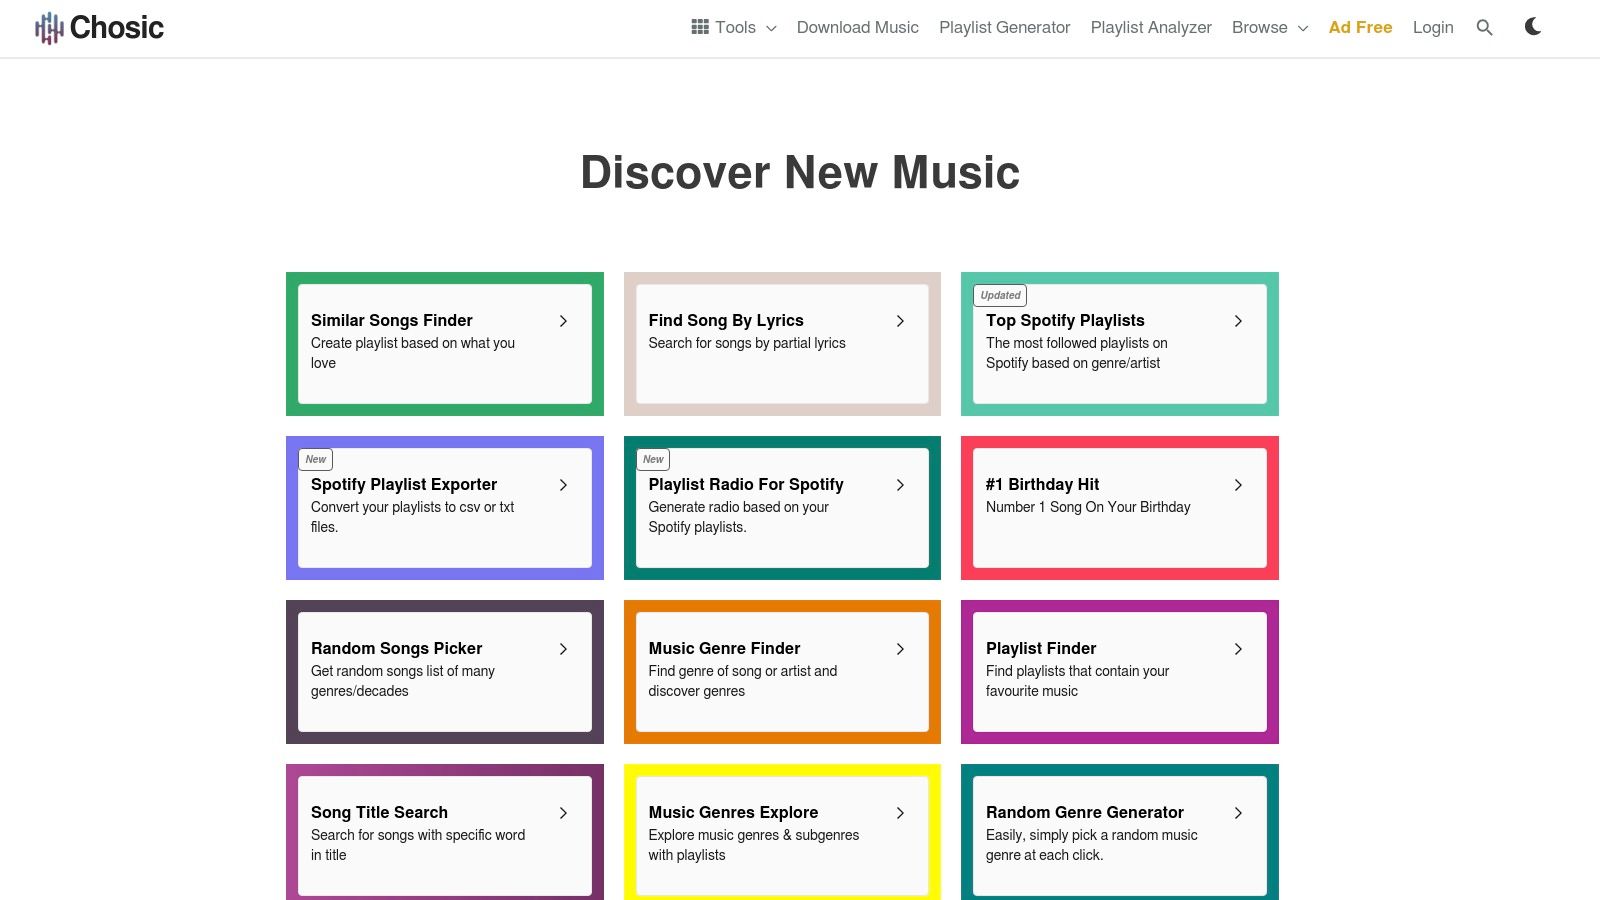The image size is (1600, 900).
Task: Expand the Browse dropdown chevron
Action: pyautogui.click(x=1303, y=28)
